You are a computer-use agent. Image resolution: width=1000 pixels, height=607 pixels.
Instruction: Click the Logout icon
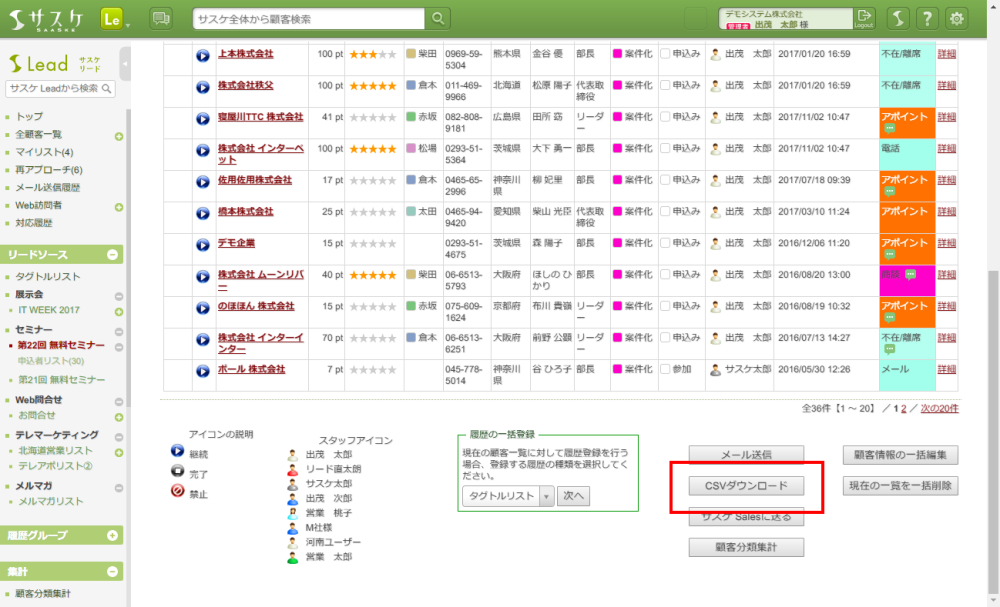click(x=864, y=18)
